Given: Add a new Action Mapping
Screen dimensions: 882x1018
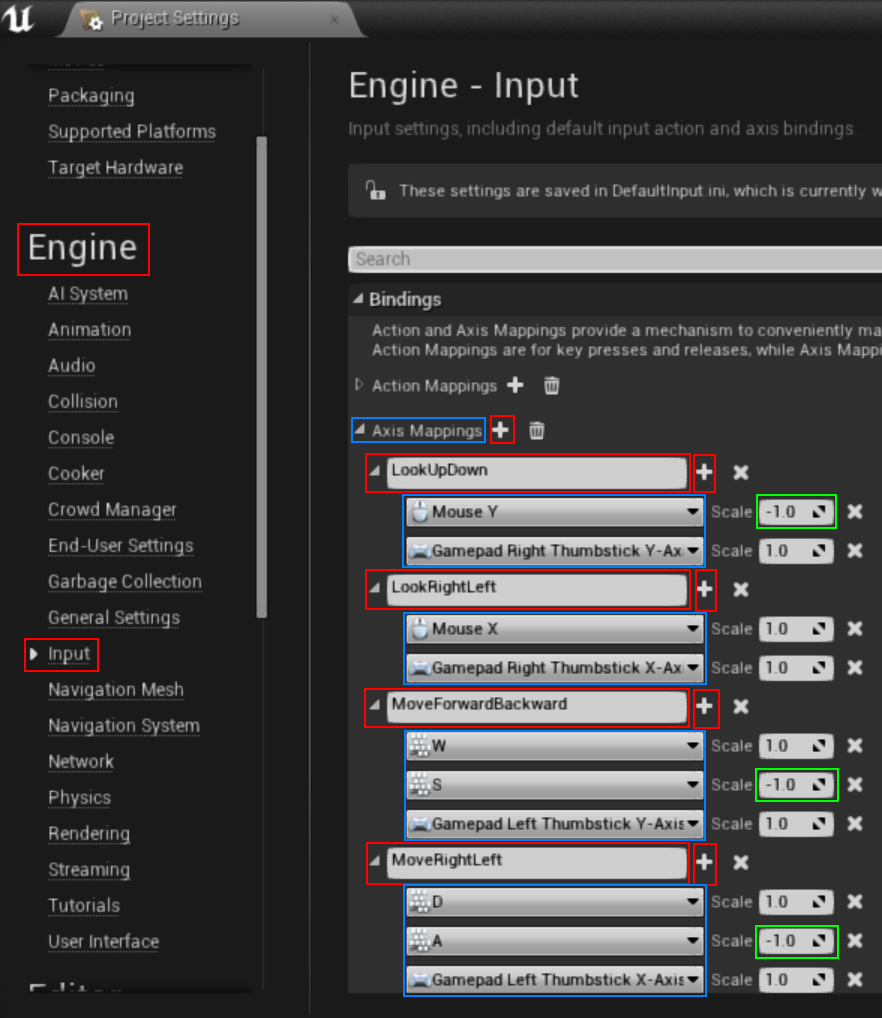Looking at the screenshot, I should pyautogui.click(x=514, y=385).
